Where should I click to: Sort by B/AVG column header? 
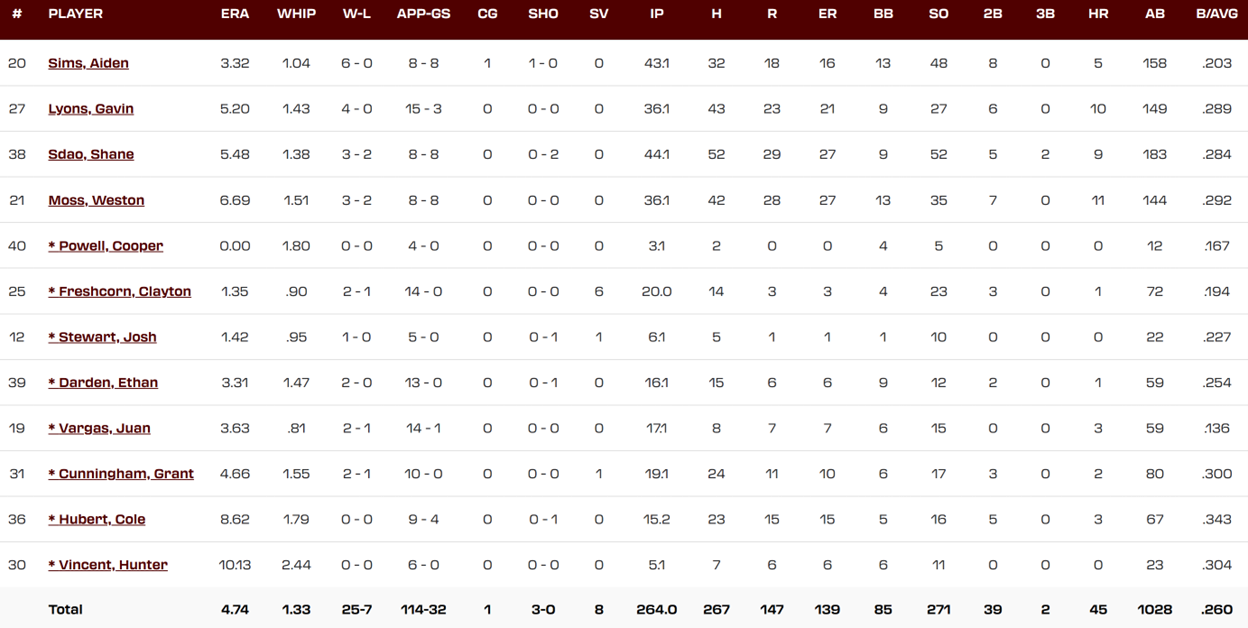tap(1217, 14)
